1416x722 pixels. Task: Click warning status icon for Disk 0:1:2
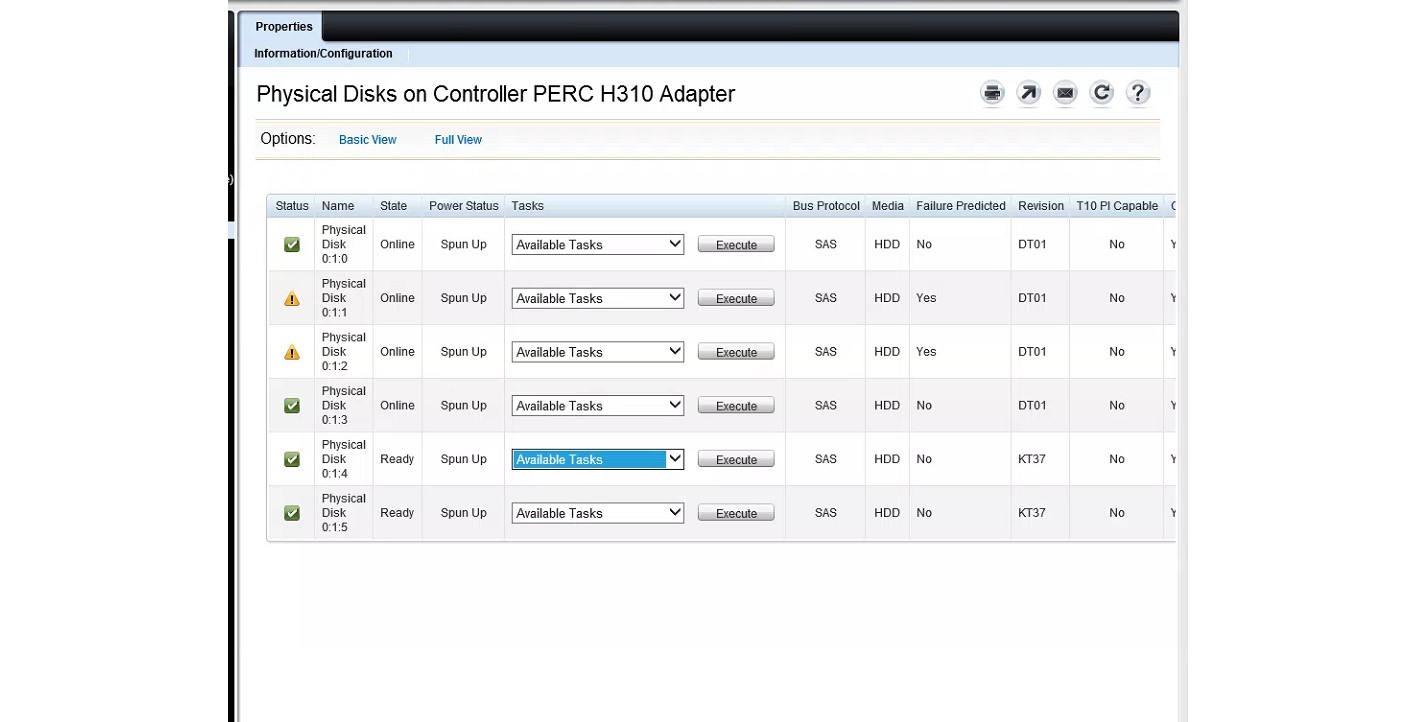coord(292,352)
